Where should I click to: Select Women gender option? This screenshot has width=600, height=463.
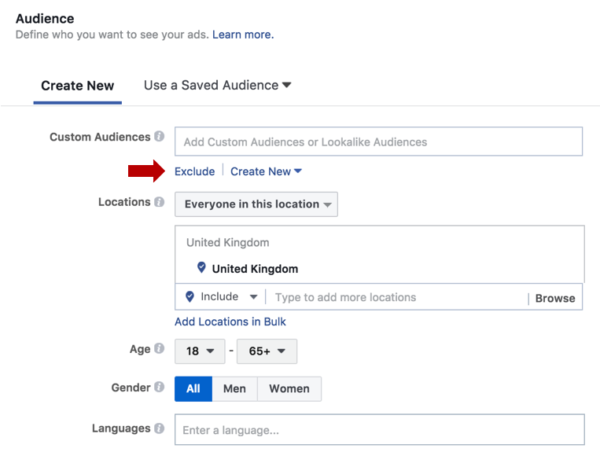click(x=289, y=389)
